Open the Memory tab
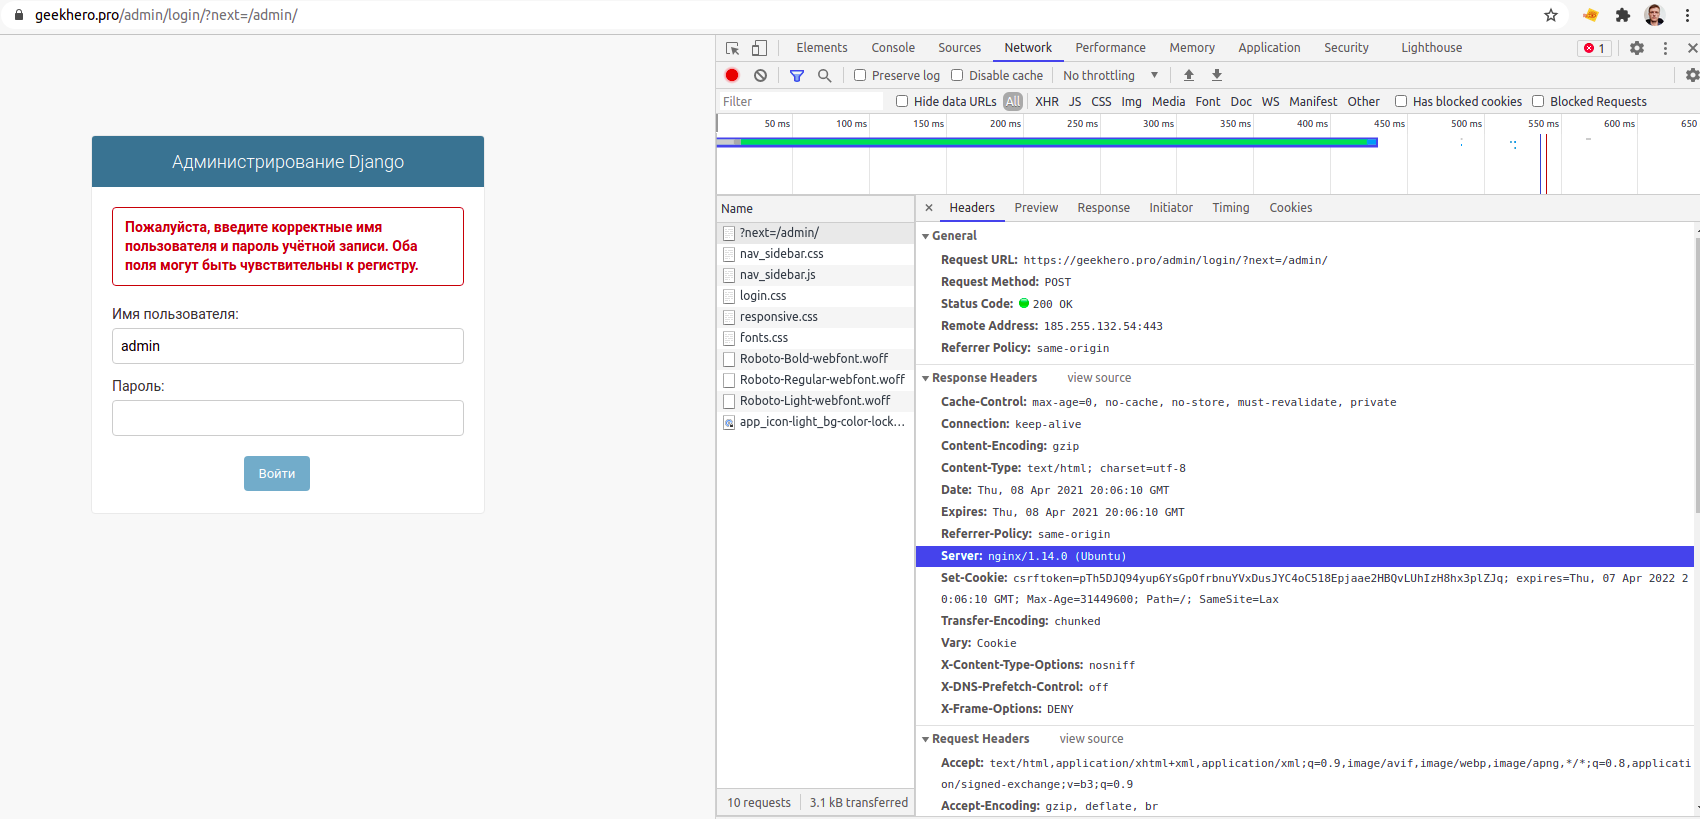This screenshot has width=1700, height=819. point(1192,48)
